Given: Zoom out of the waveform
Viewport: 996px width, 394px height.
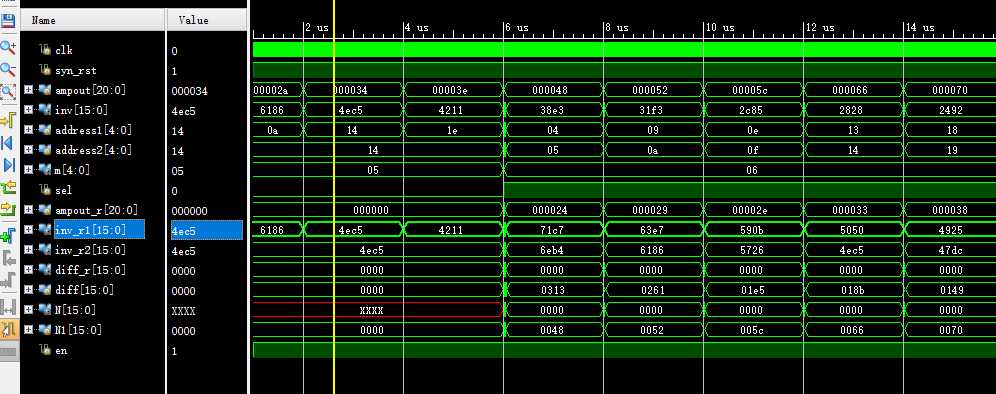Looking at the screenshot, I should [x=8, y=69].
